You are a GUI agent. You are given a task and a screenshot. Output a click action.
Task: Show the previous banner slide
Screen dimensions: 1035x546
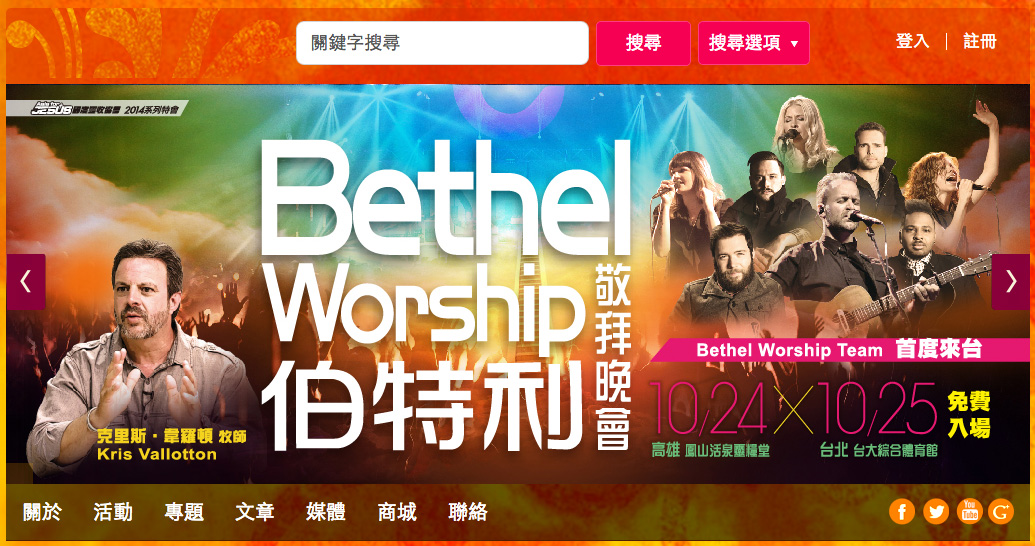[26, 282]
